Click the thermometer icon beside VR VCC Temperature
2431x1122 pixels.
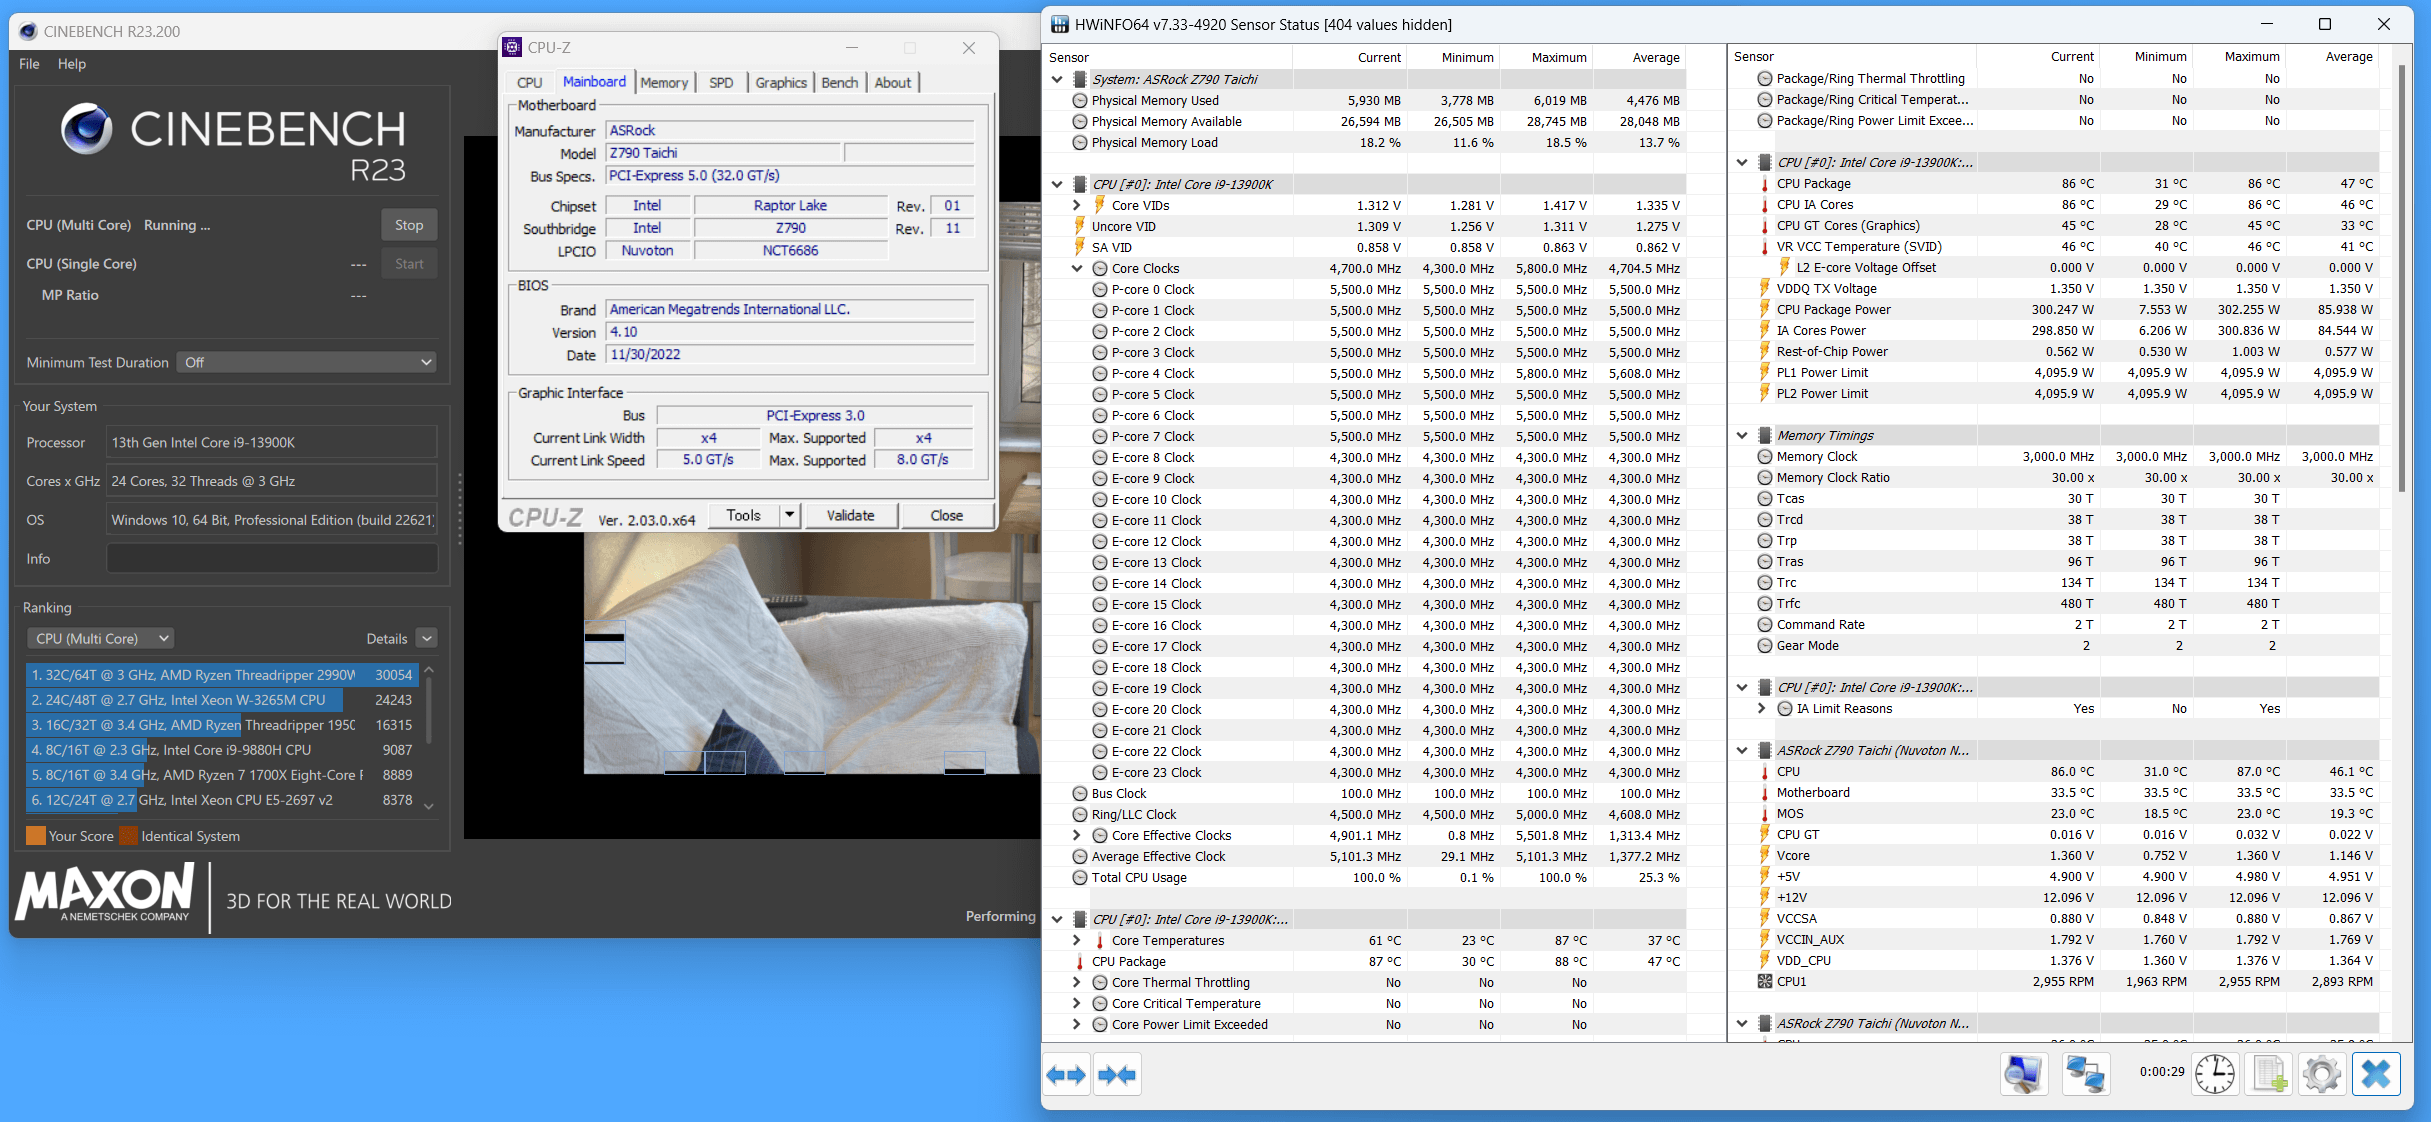(1765, 247)
